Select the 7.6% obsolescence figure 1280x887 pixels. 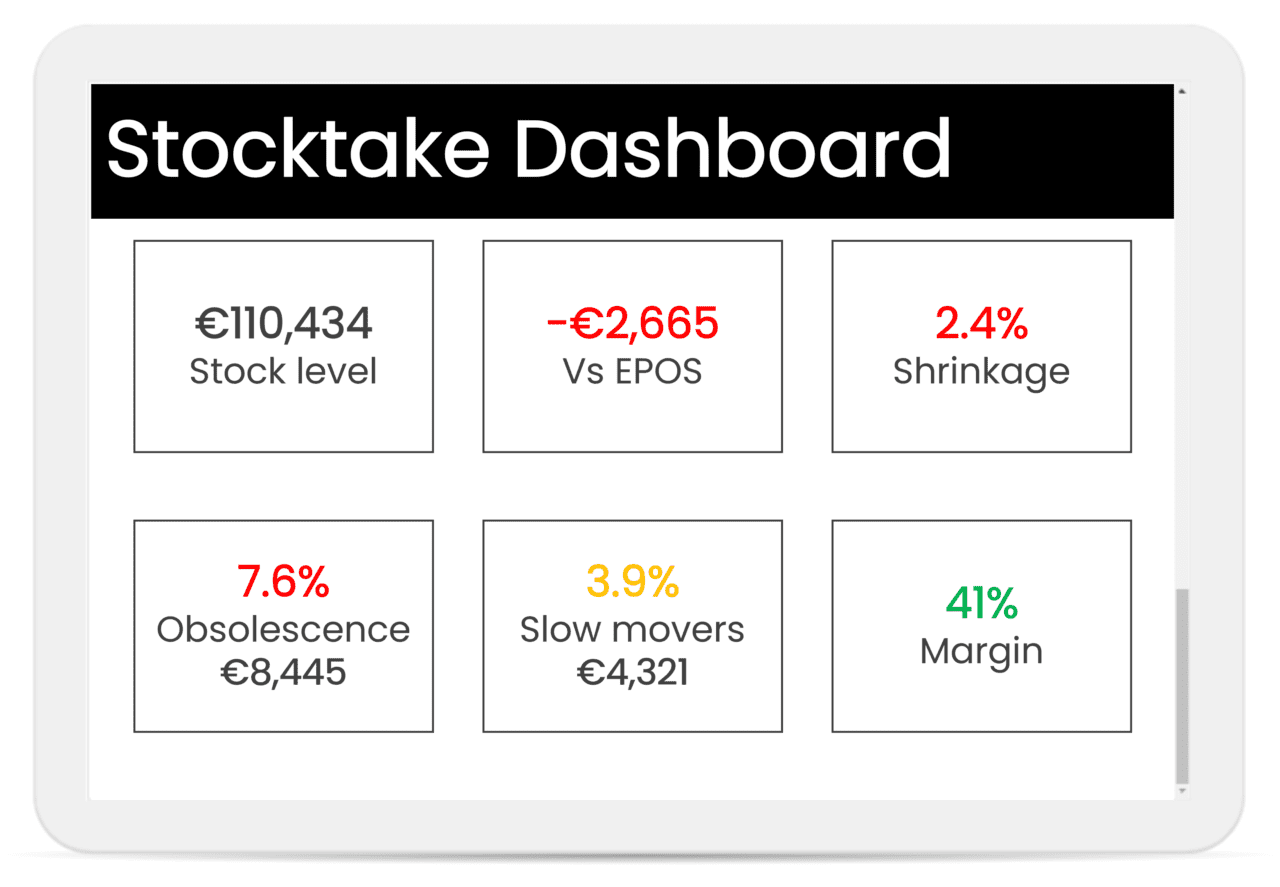point(283,581)
